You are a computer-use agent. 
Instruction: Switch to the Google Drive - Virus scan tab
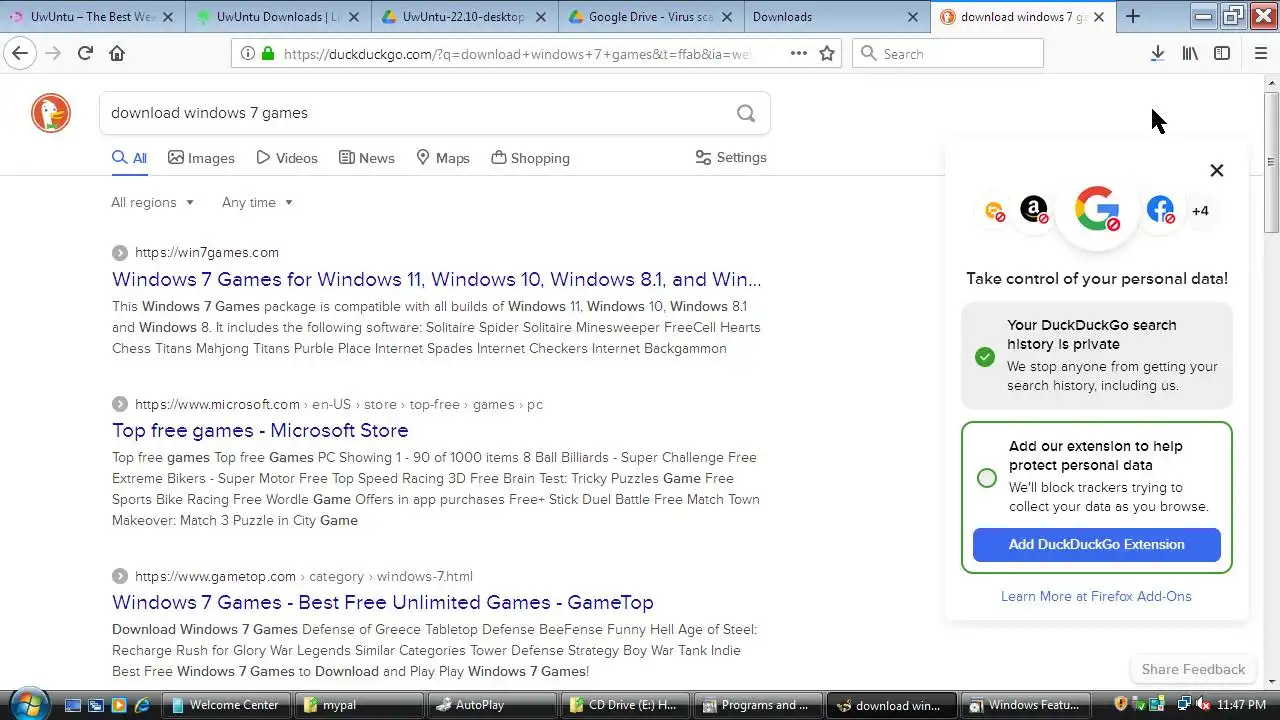pyautogui.click(x=651, y=16)
